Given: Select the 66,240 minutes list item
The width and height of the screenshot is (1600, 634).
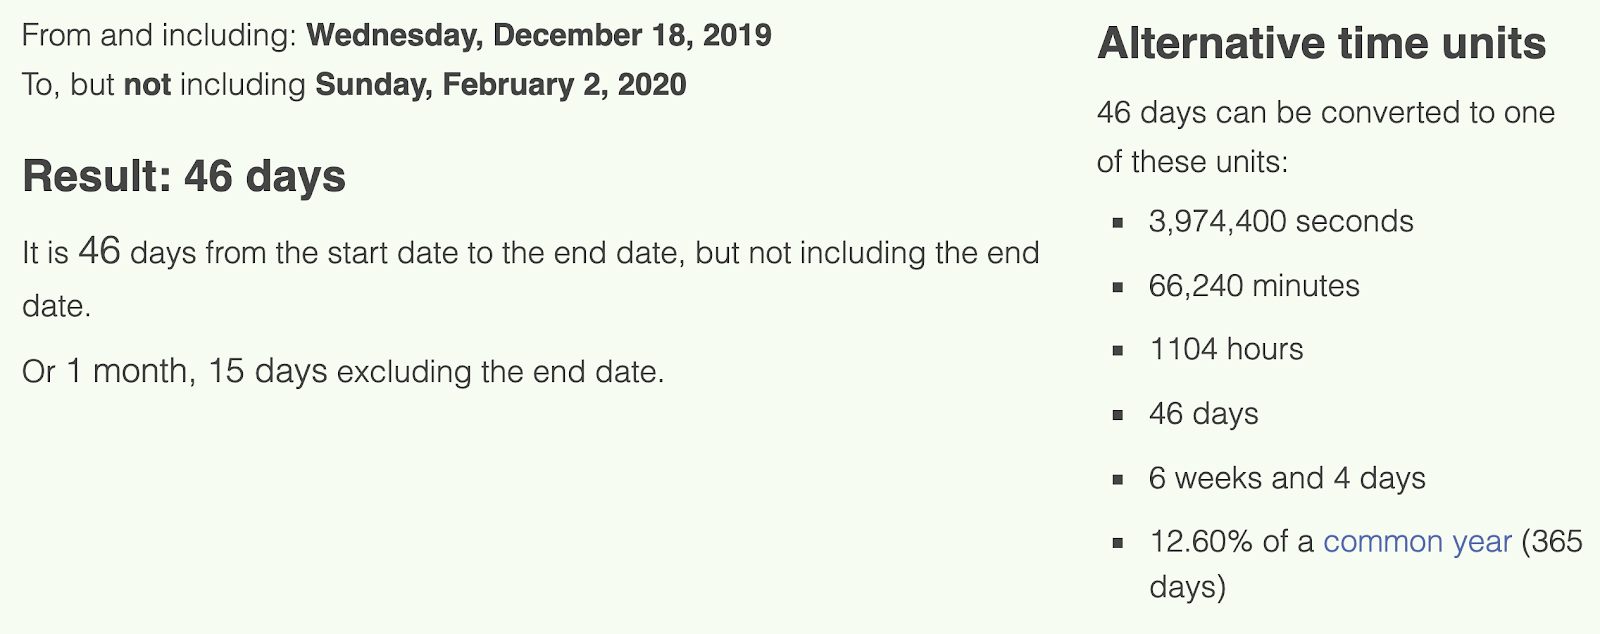Looking at the screenshot, I should 1253,286.
